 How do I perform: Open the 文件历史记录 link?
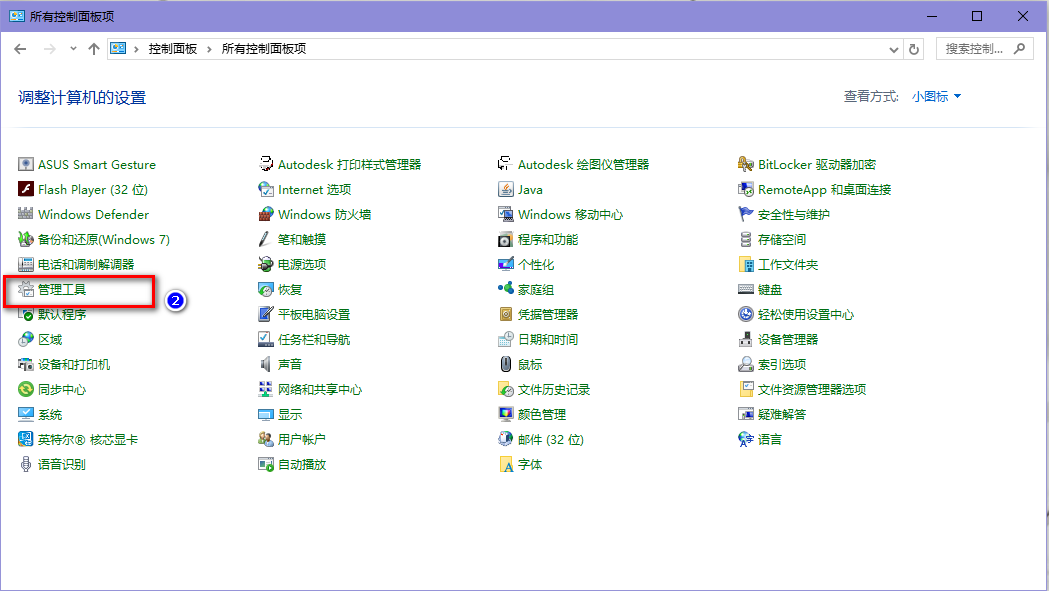[x=554, y=390]
